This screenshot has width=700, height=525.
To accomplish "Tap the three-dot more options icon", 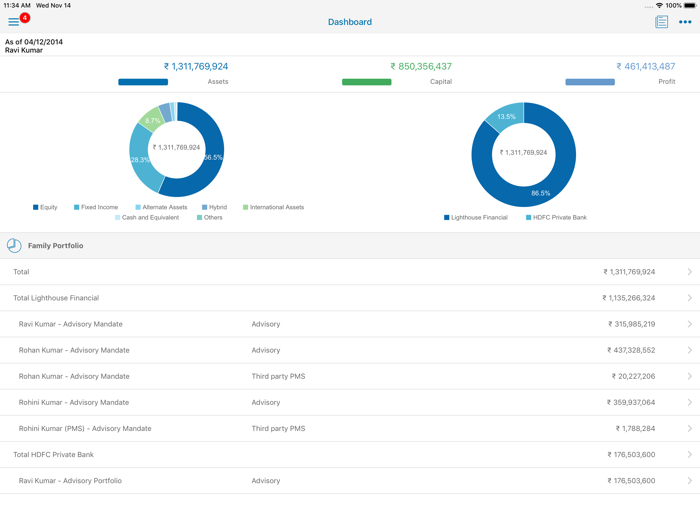I will [685, 22].
